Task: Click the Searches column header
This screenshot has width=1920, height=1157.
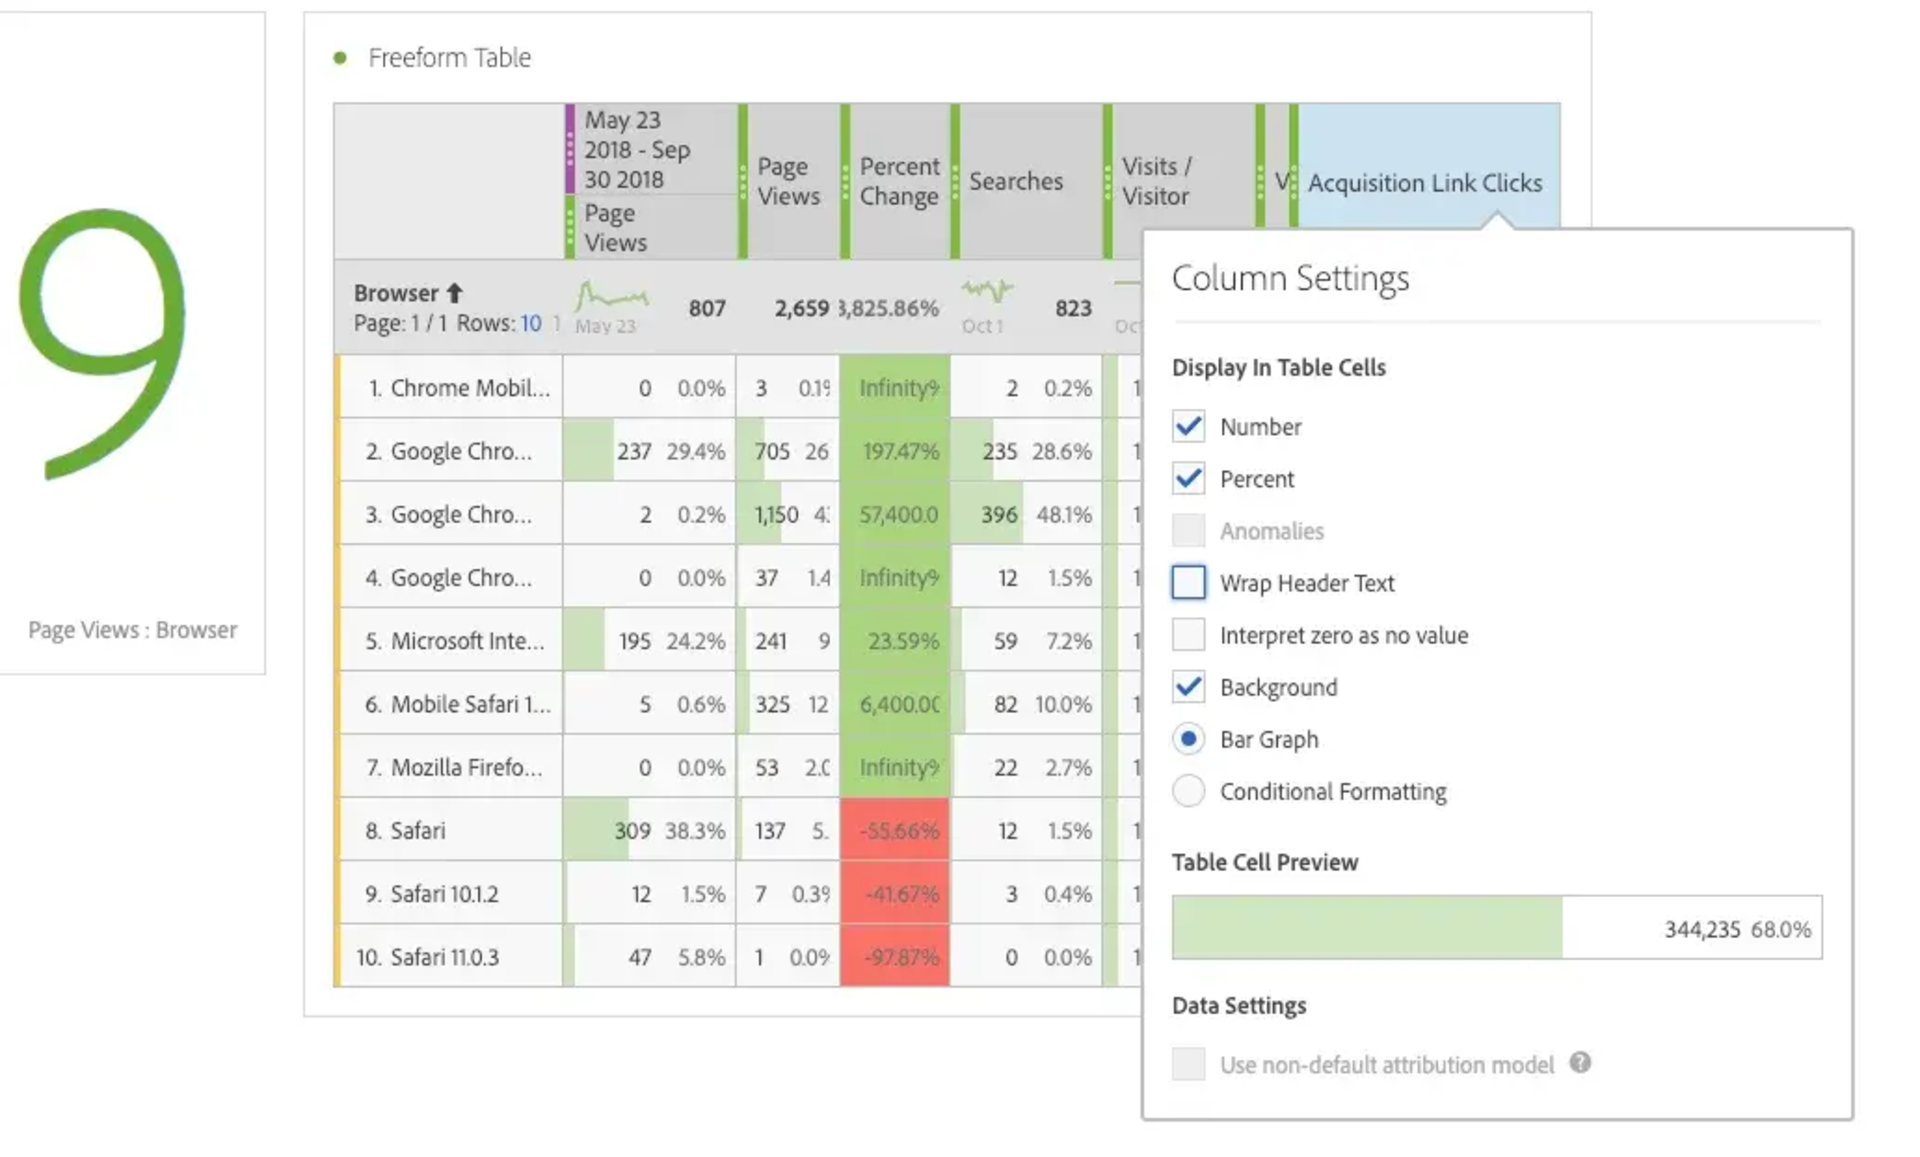Action: click(x=1015, y=181)
